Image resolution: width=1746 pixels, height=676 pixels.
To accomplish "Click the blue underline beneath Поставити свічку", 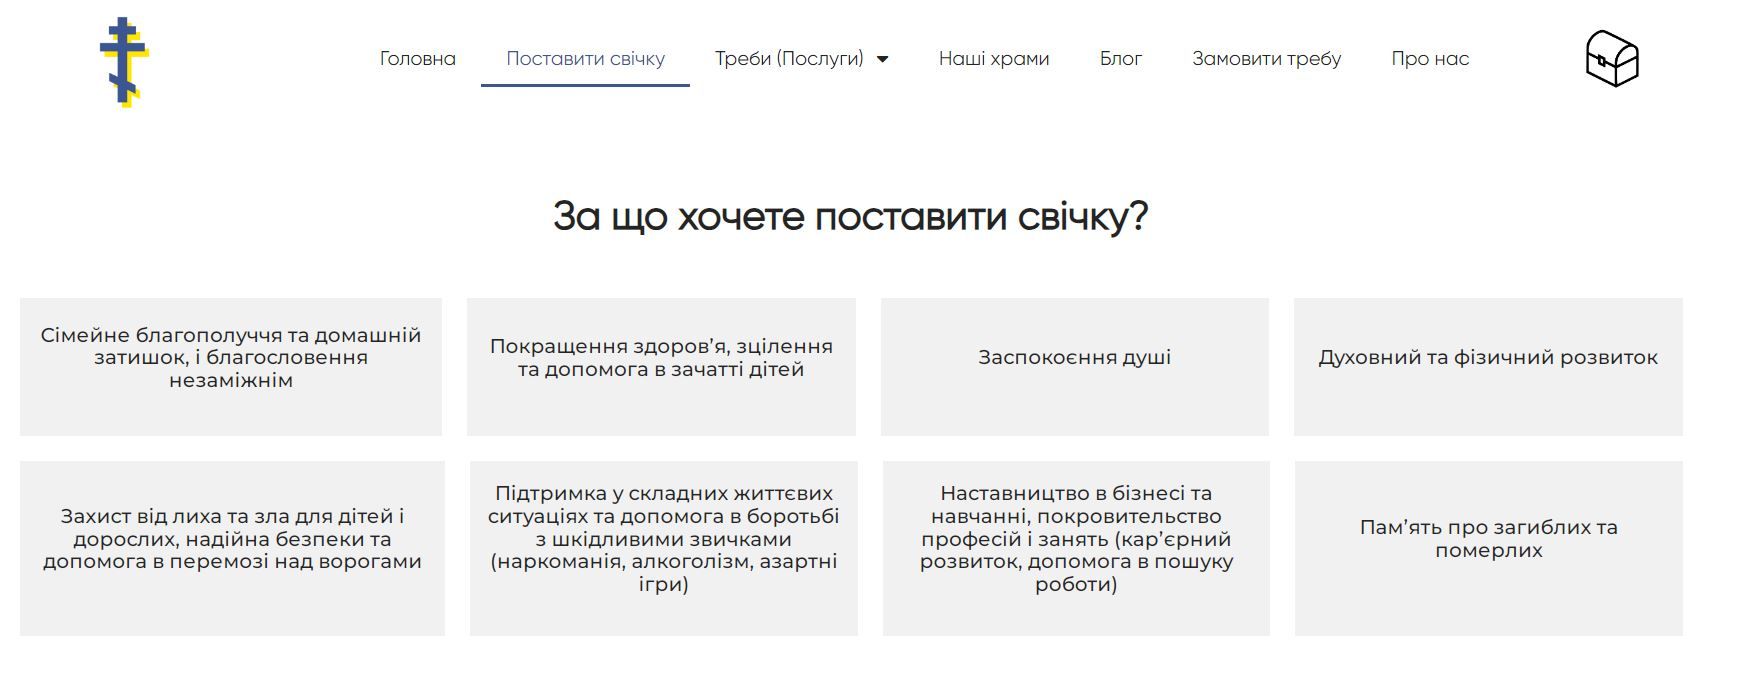I will (x=585, y=85).
